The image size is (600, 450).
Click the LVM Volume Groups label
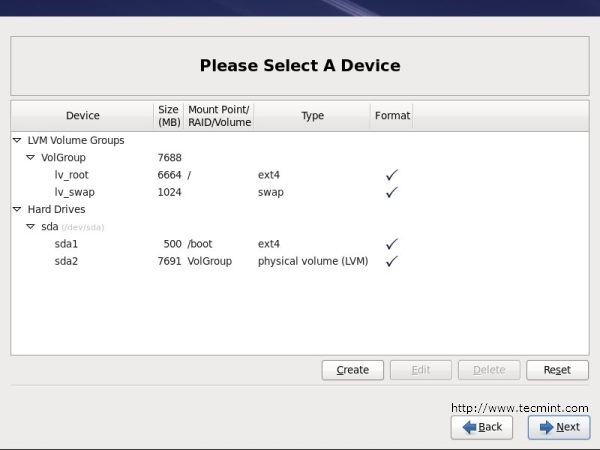(x=76, y=140)
